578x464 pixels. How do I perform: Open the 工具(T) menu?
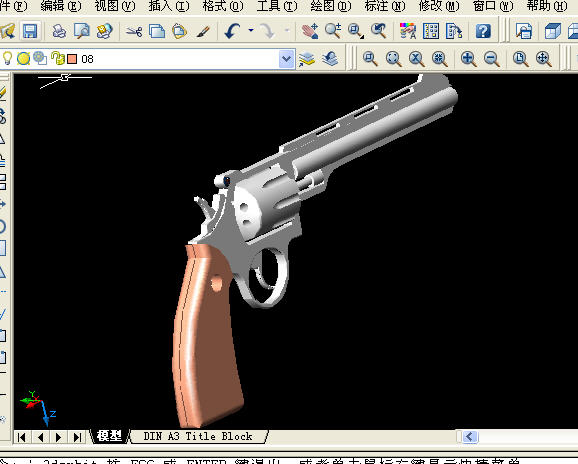pos(277,6)
